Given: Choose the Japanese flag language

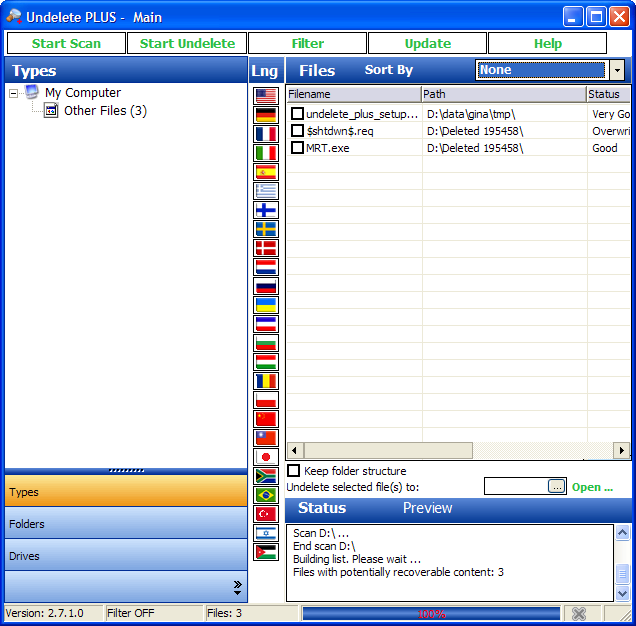Looking at the screenshot, I should click(266, 457).
